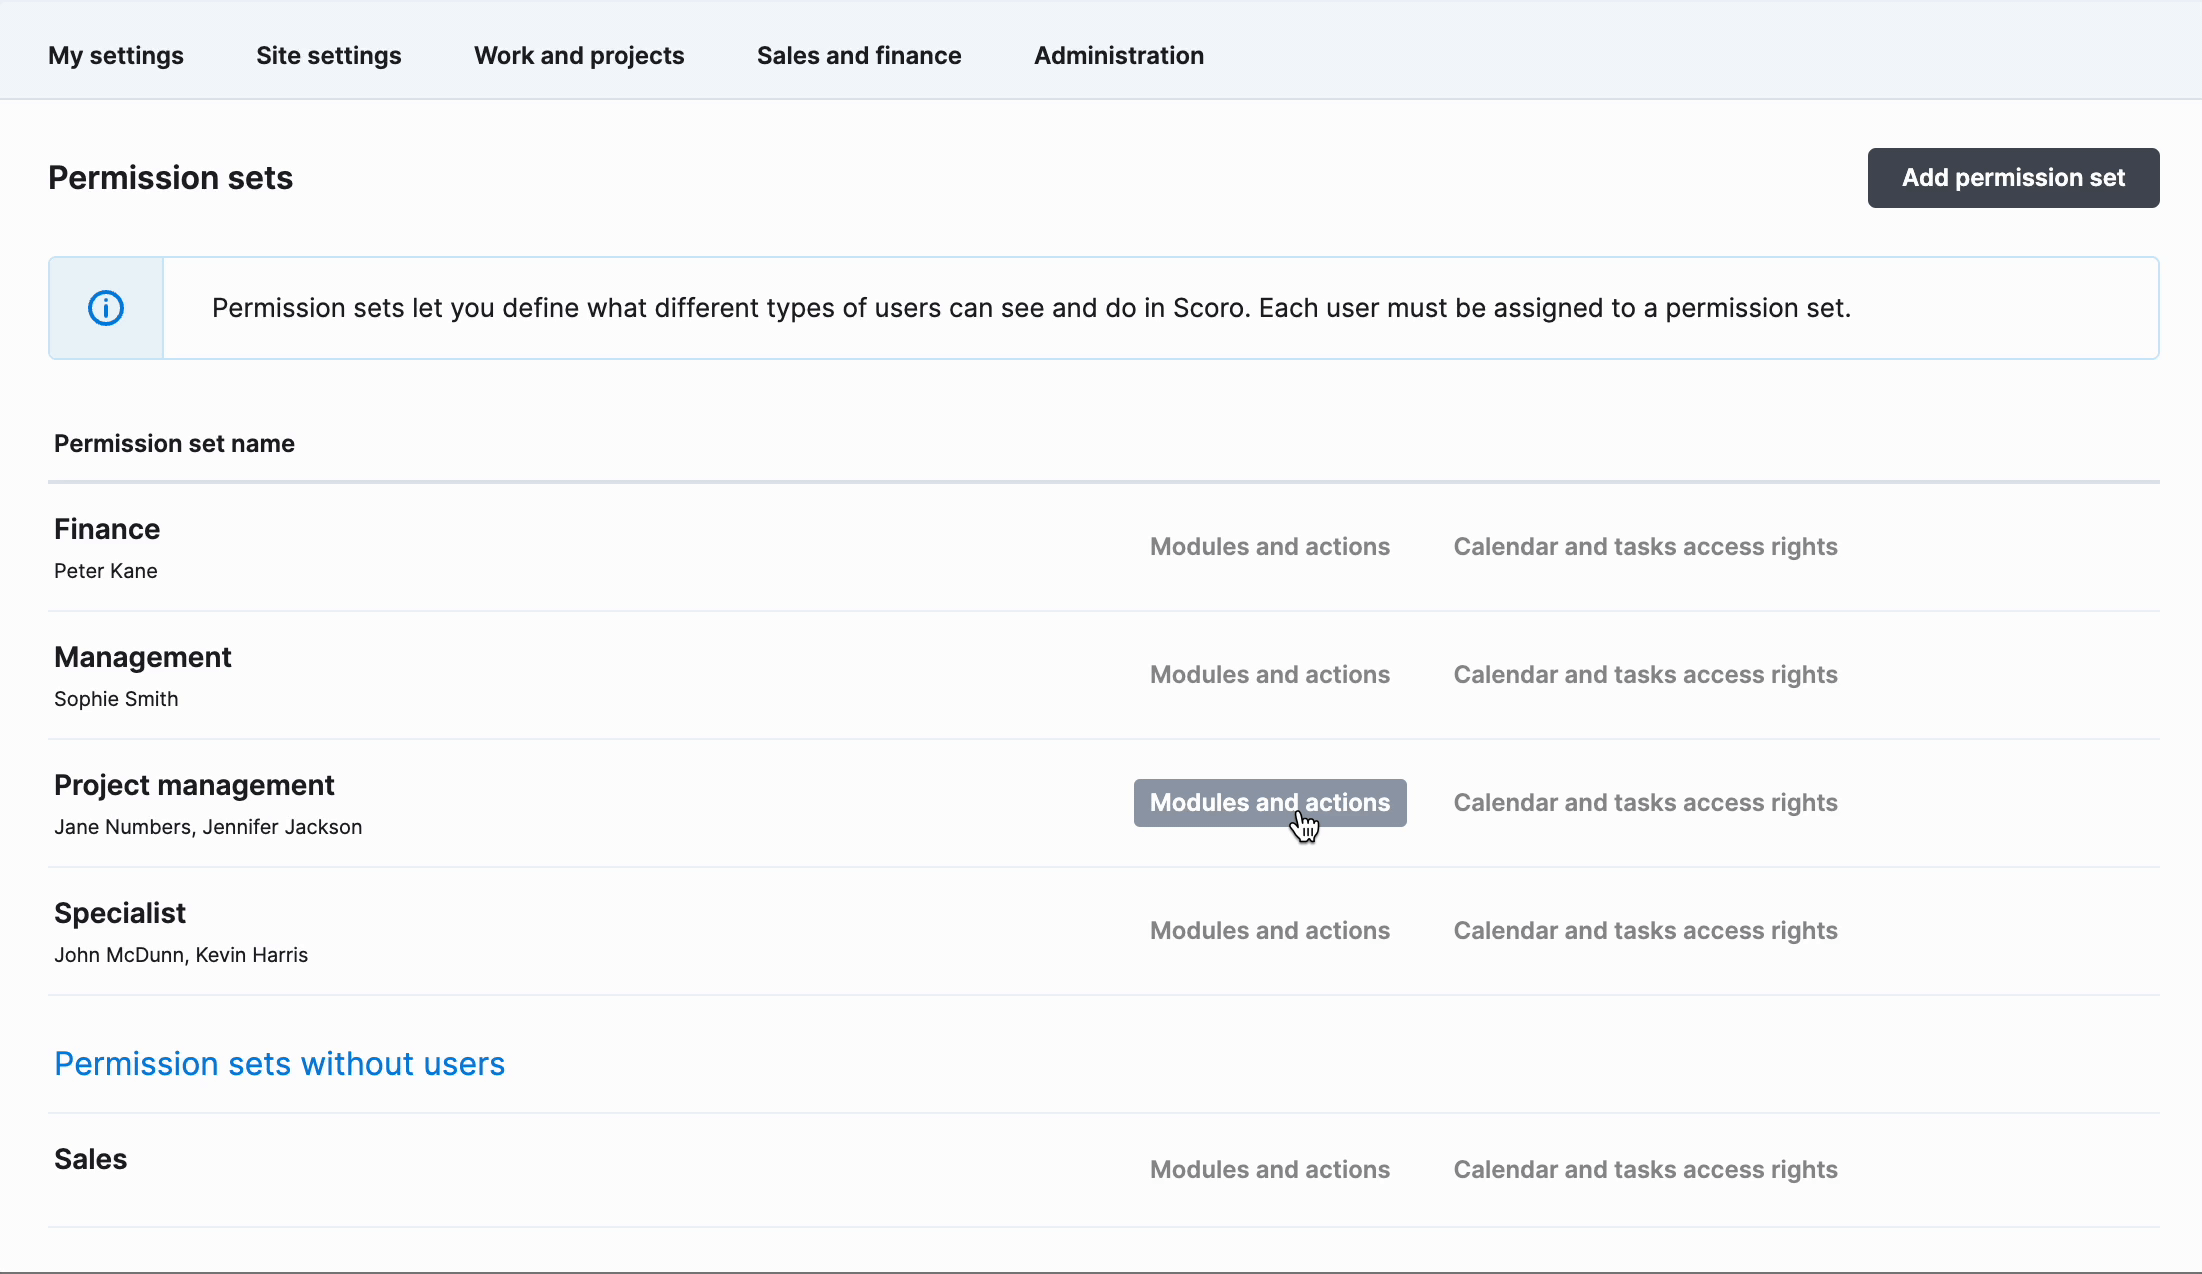Open Calendar and tasks access rights for Sales

[1645, 1170]
